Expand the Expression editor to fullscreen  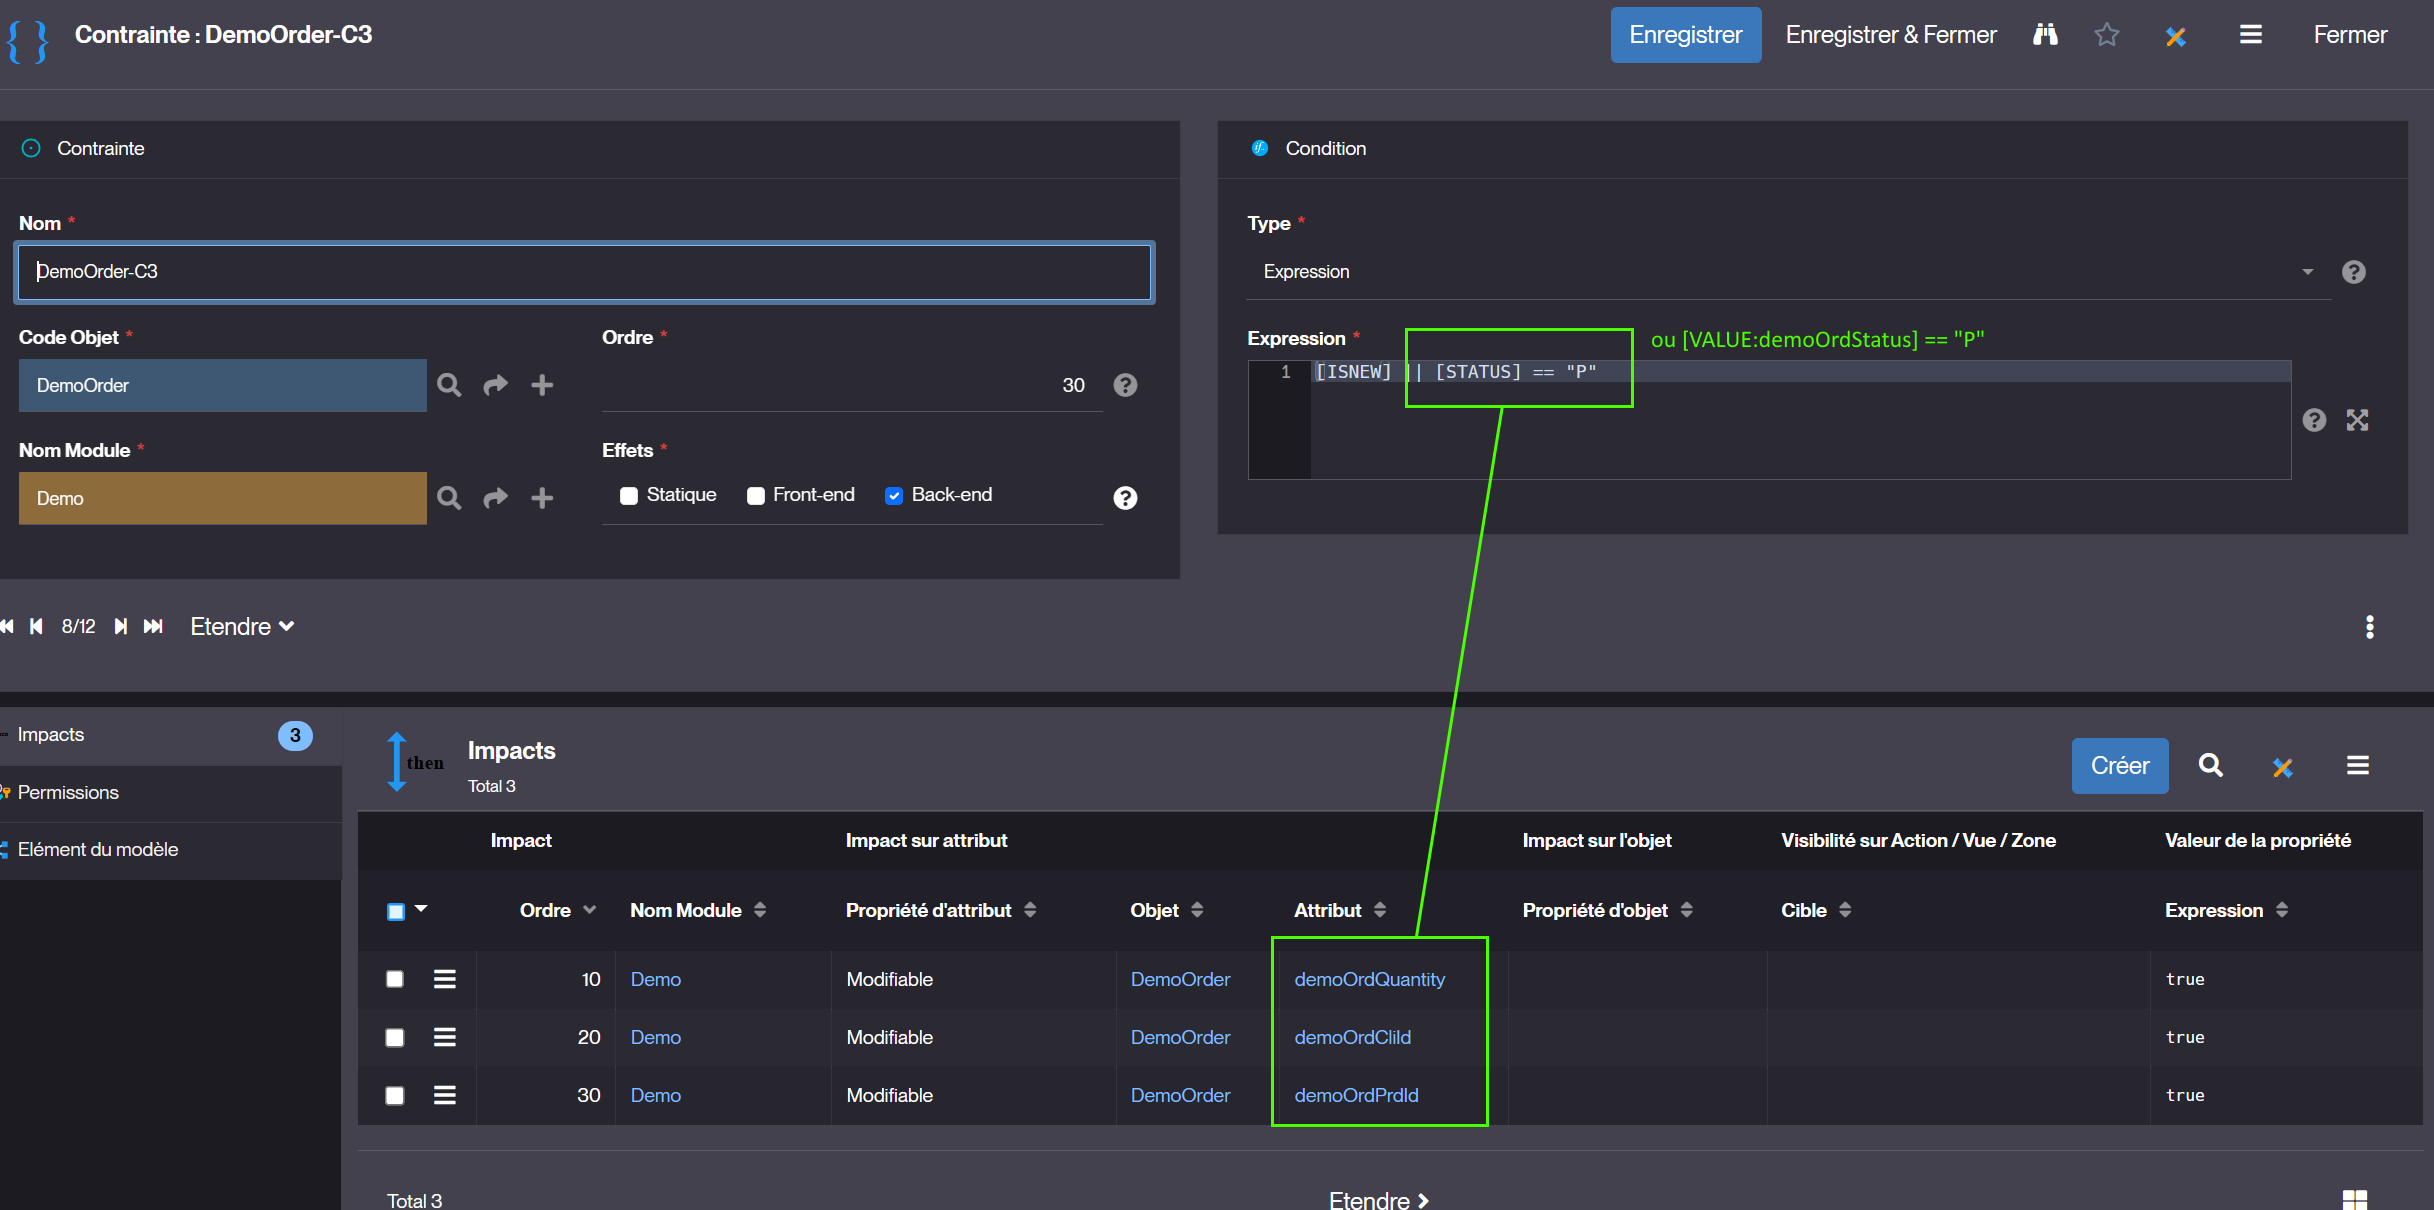coord(2357,420)
